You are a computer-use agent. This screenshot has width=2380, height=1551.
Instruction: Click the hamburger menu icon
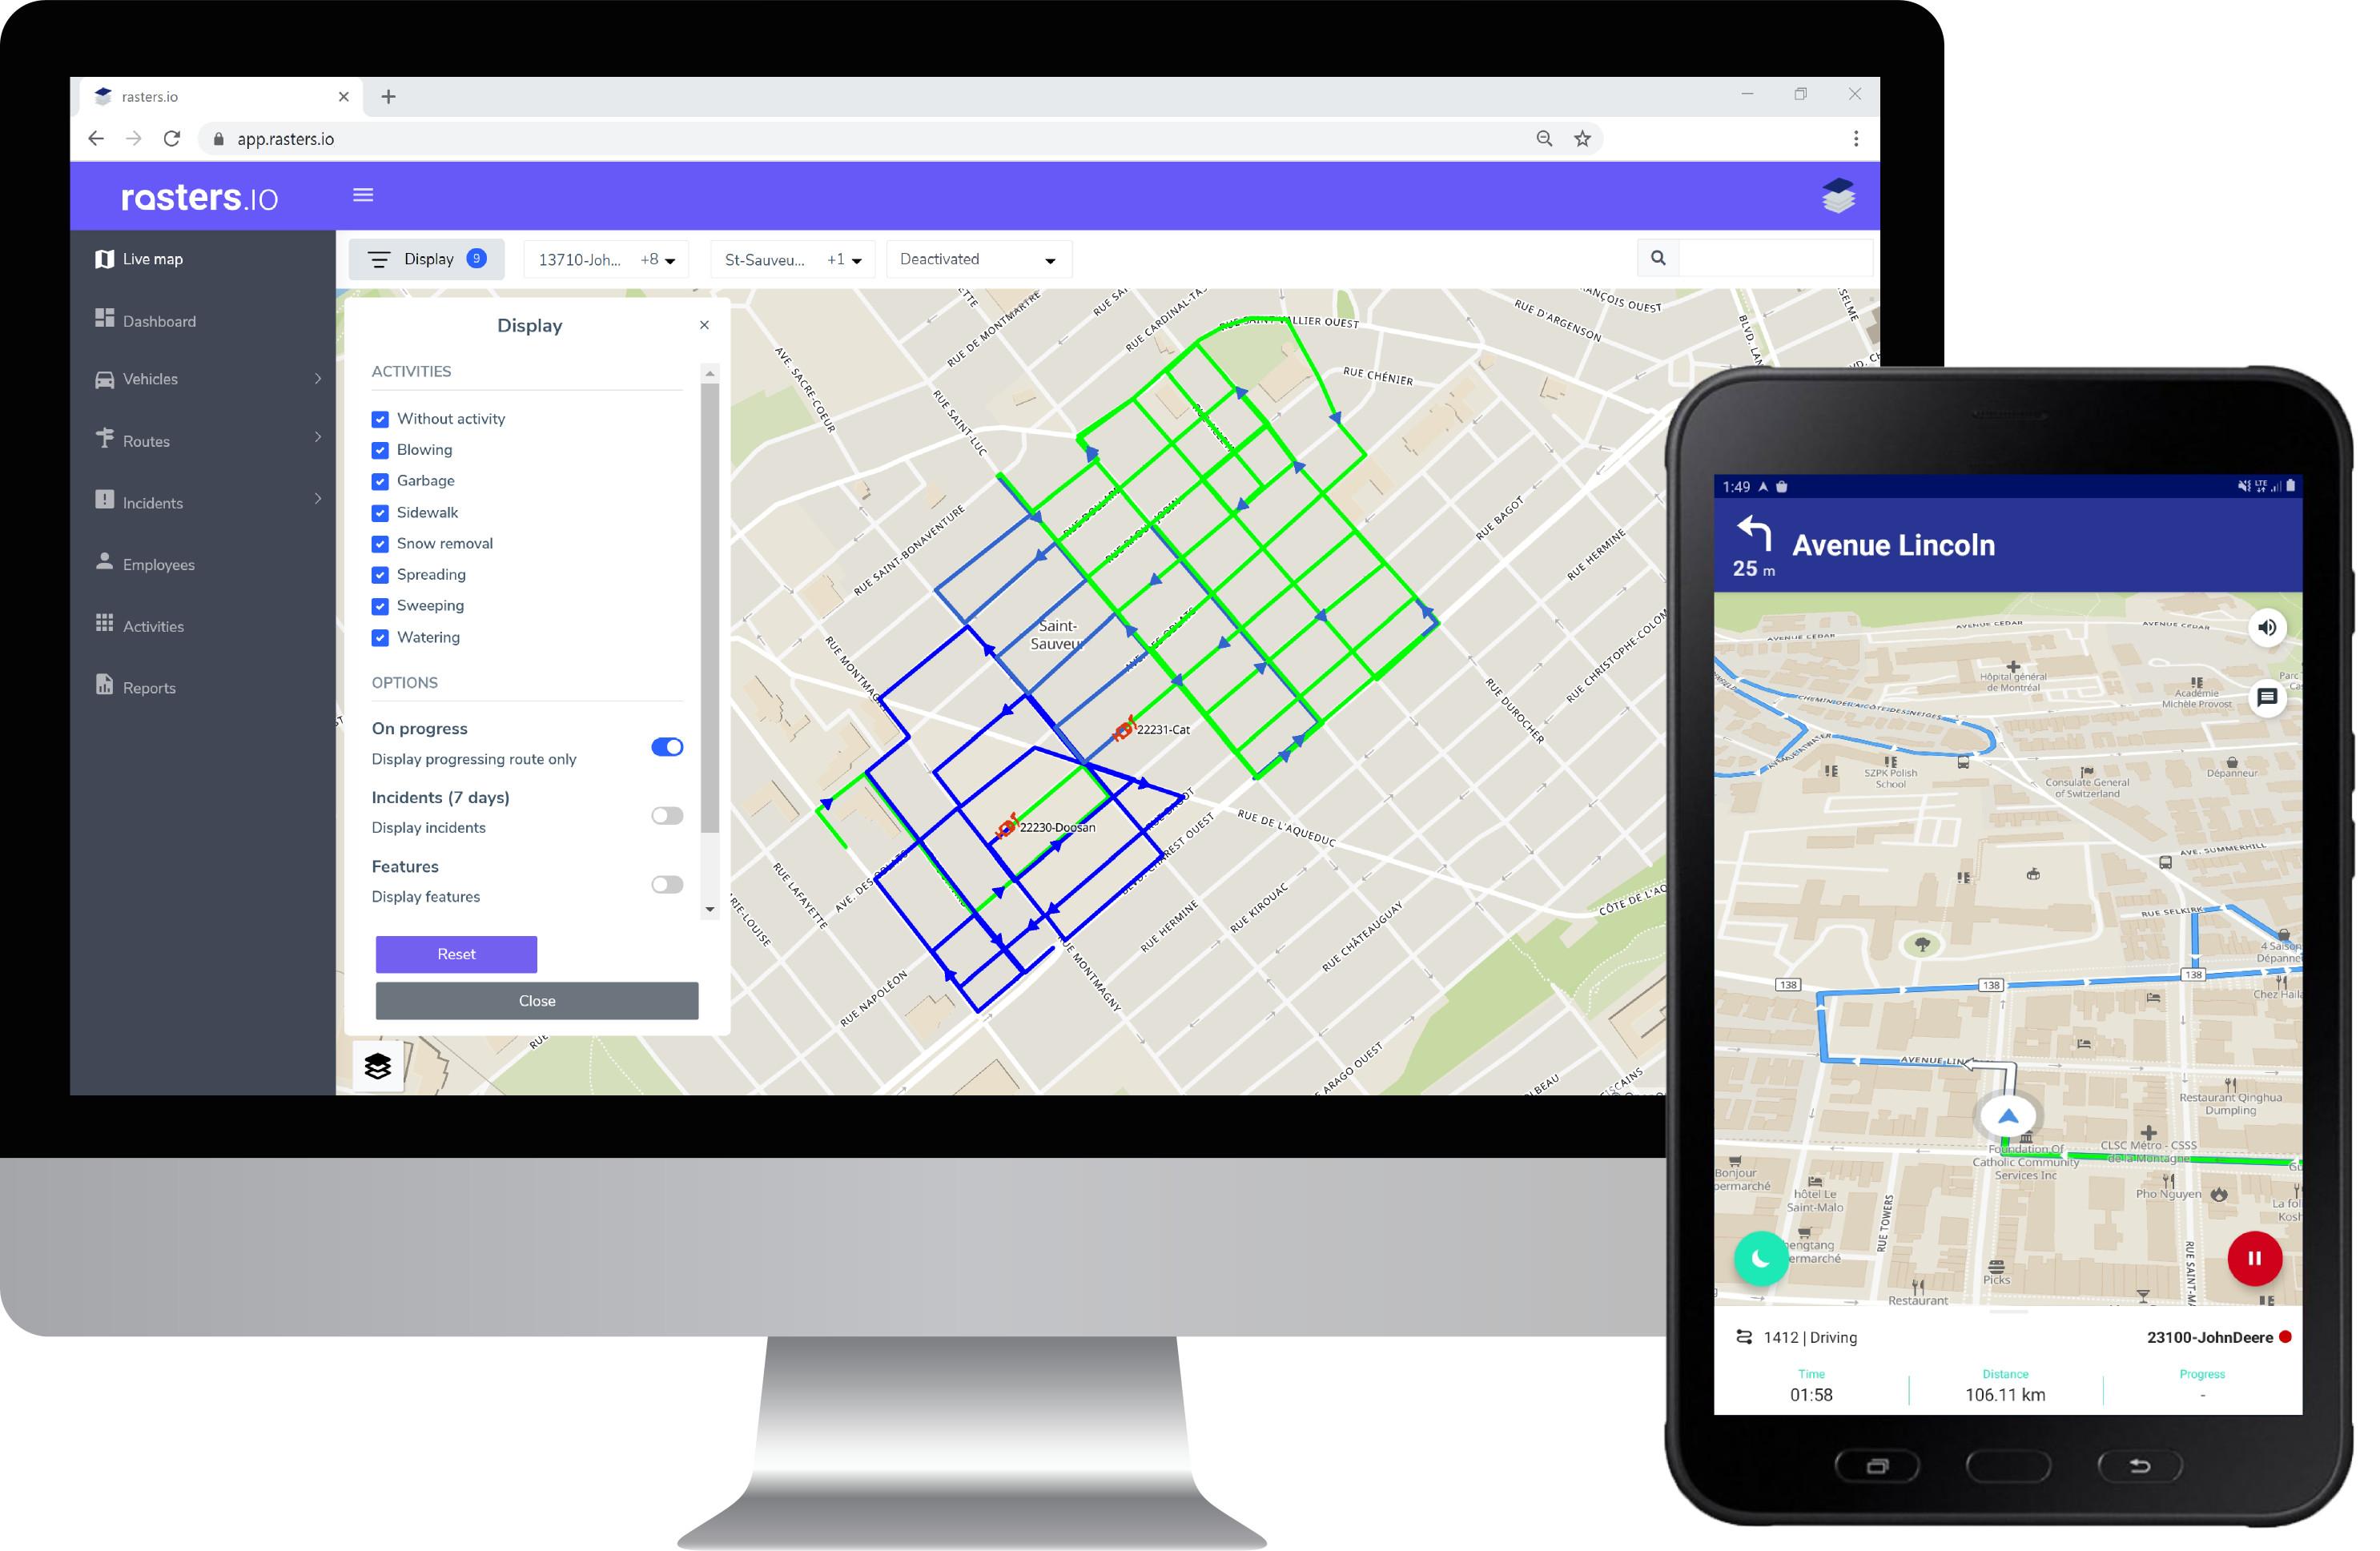[x=364, y=195]
